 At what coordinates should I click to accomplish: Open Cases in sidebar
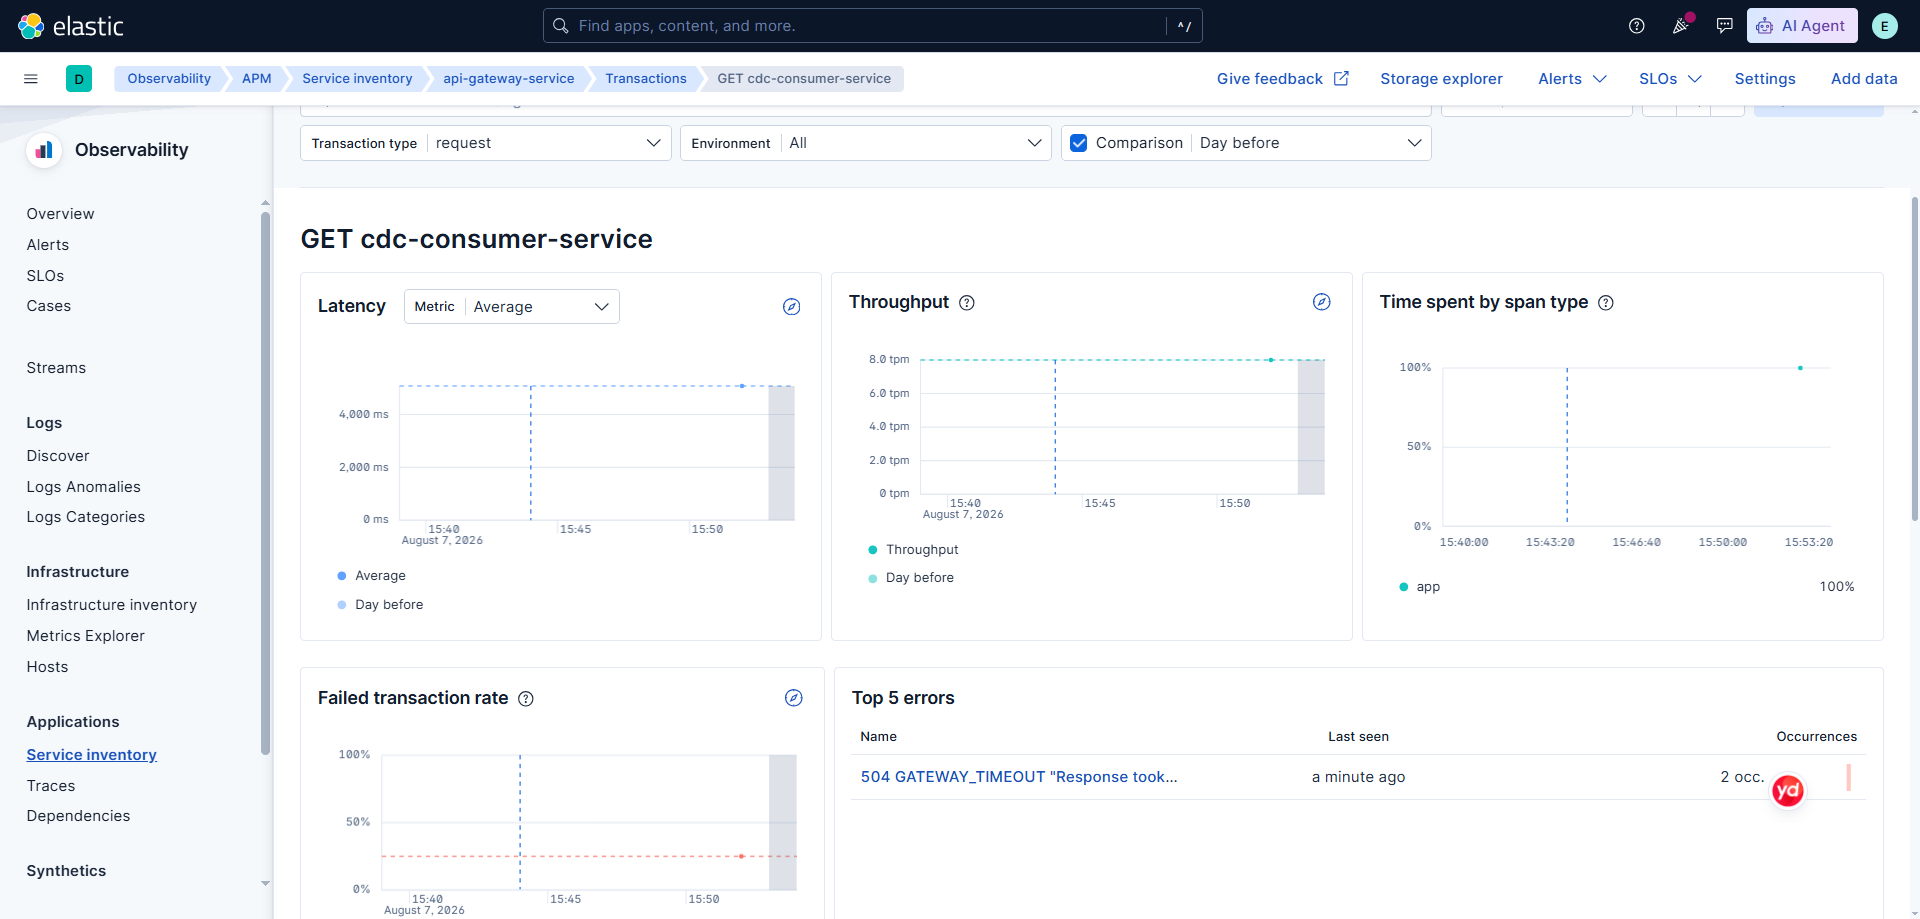tap(49, 306)
